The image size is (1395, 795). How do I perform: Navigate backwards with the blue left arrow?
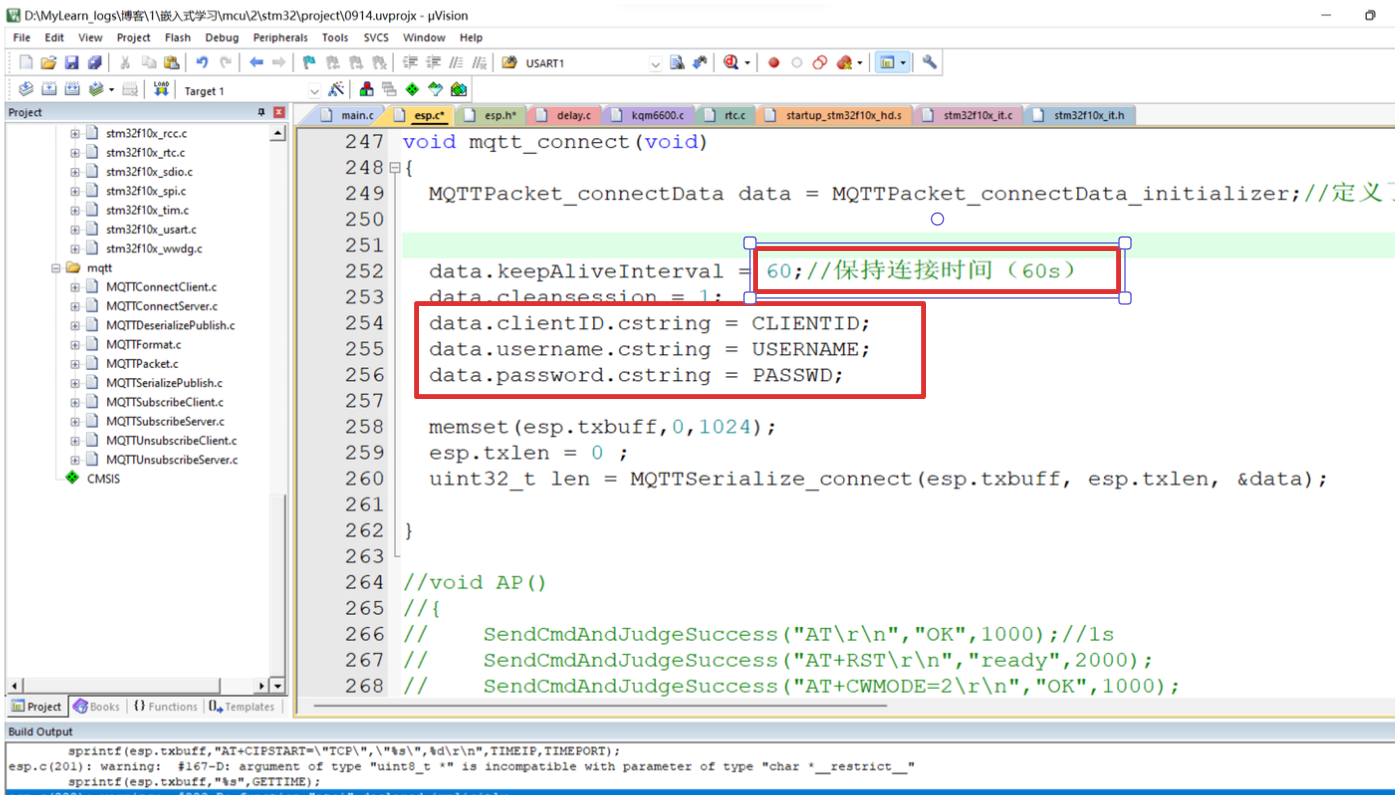[256, 62]
